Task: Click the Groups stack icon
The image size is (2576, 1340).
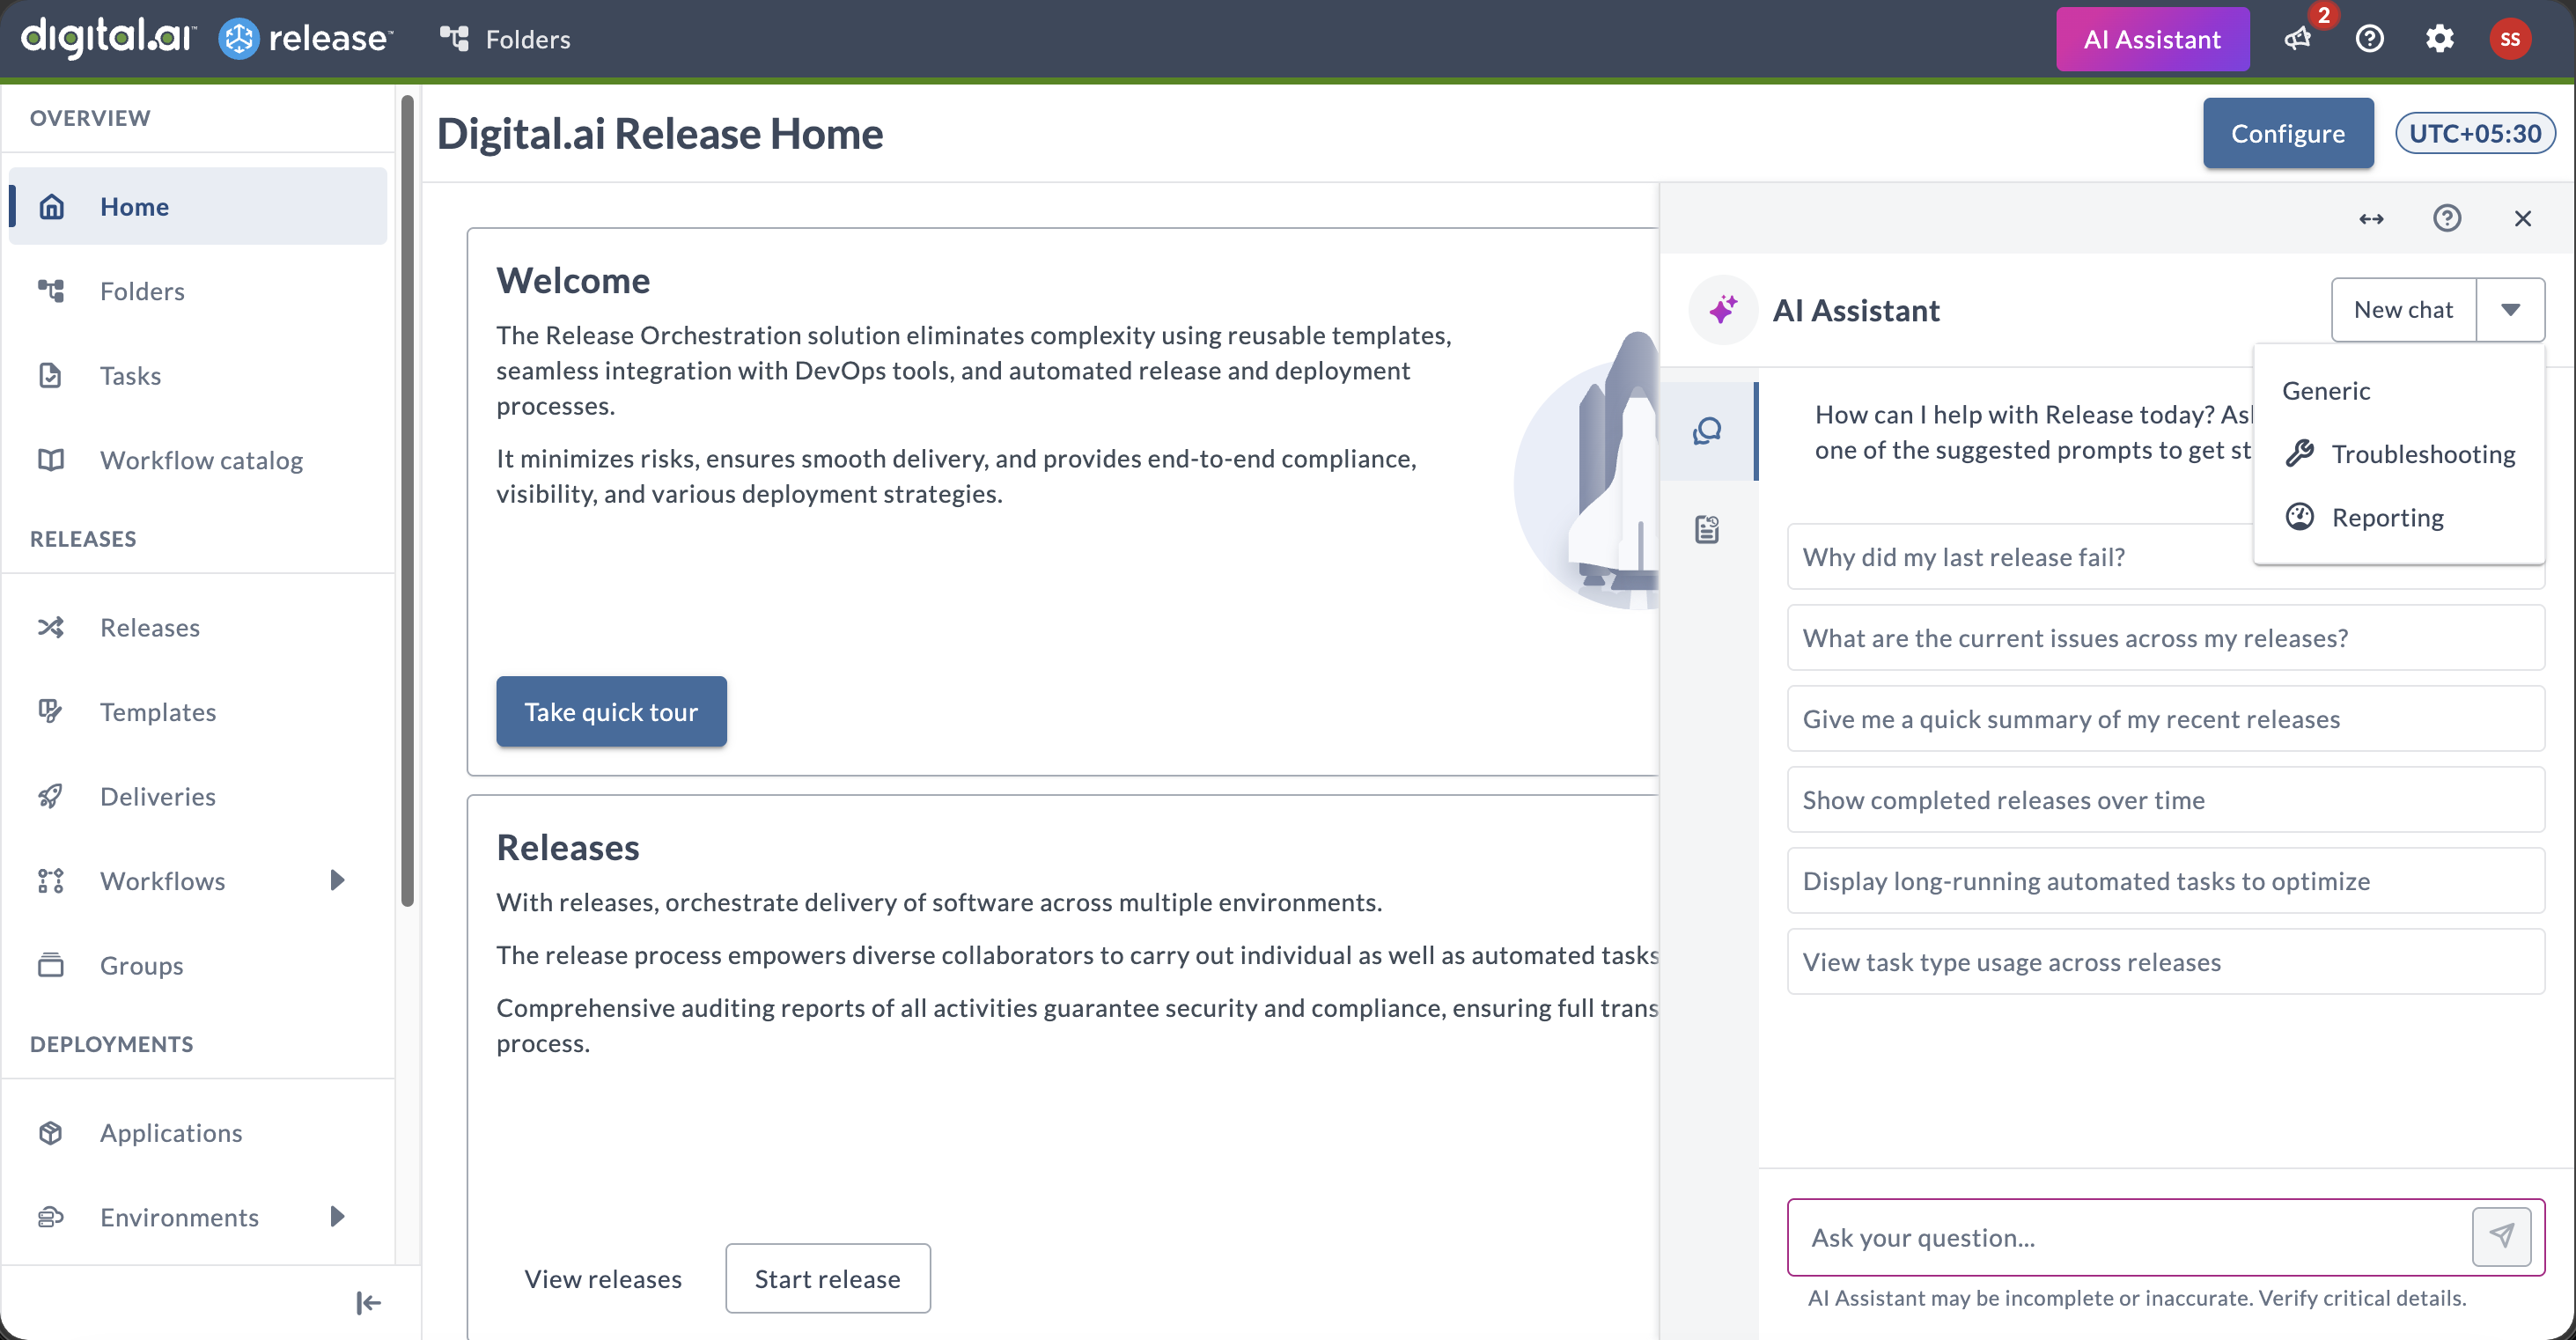Action: tap(51, 965)
